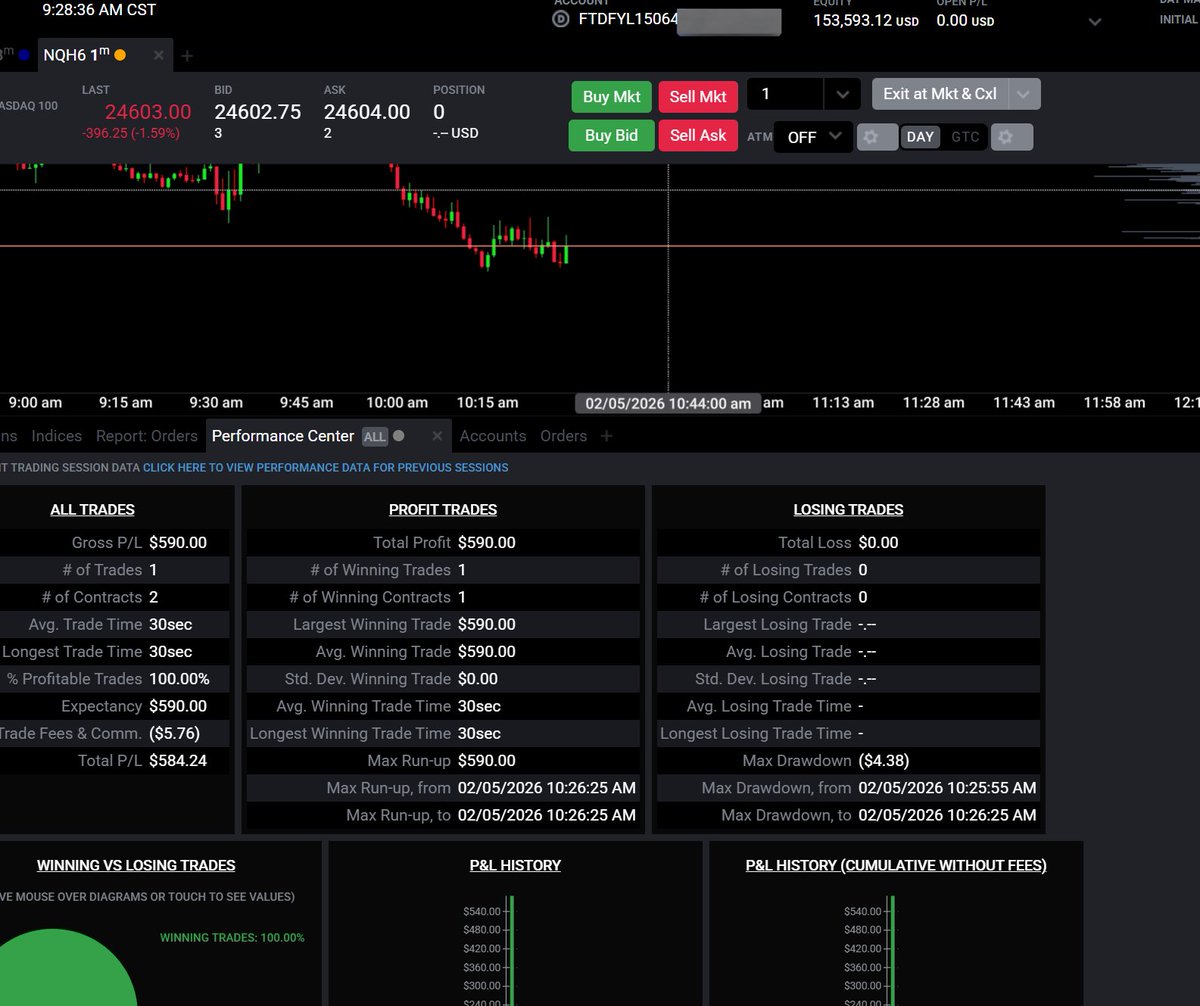The image size is (1200, 1006).
Task: Click the Max Drawdown ($4.38) value
Action: coord(883,760)
